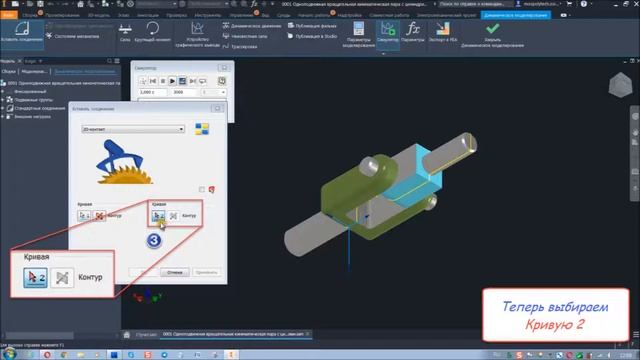Screen dimensions: 640x360
Task: Click the Curve 2 select arrow button
Action: 158,215
